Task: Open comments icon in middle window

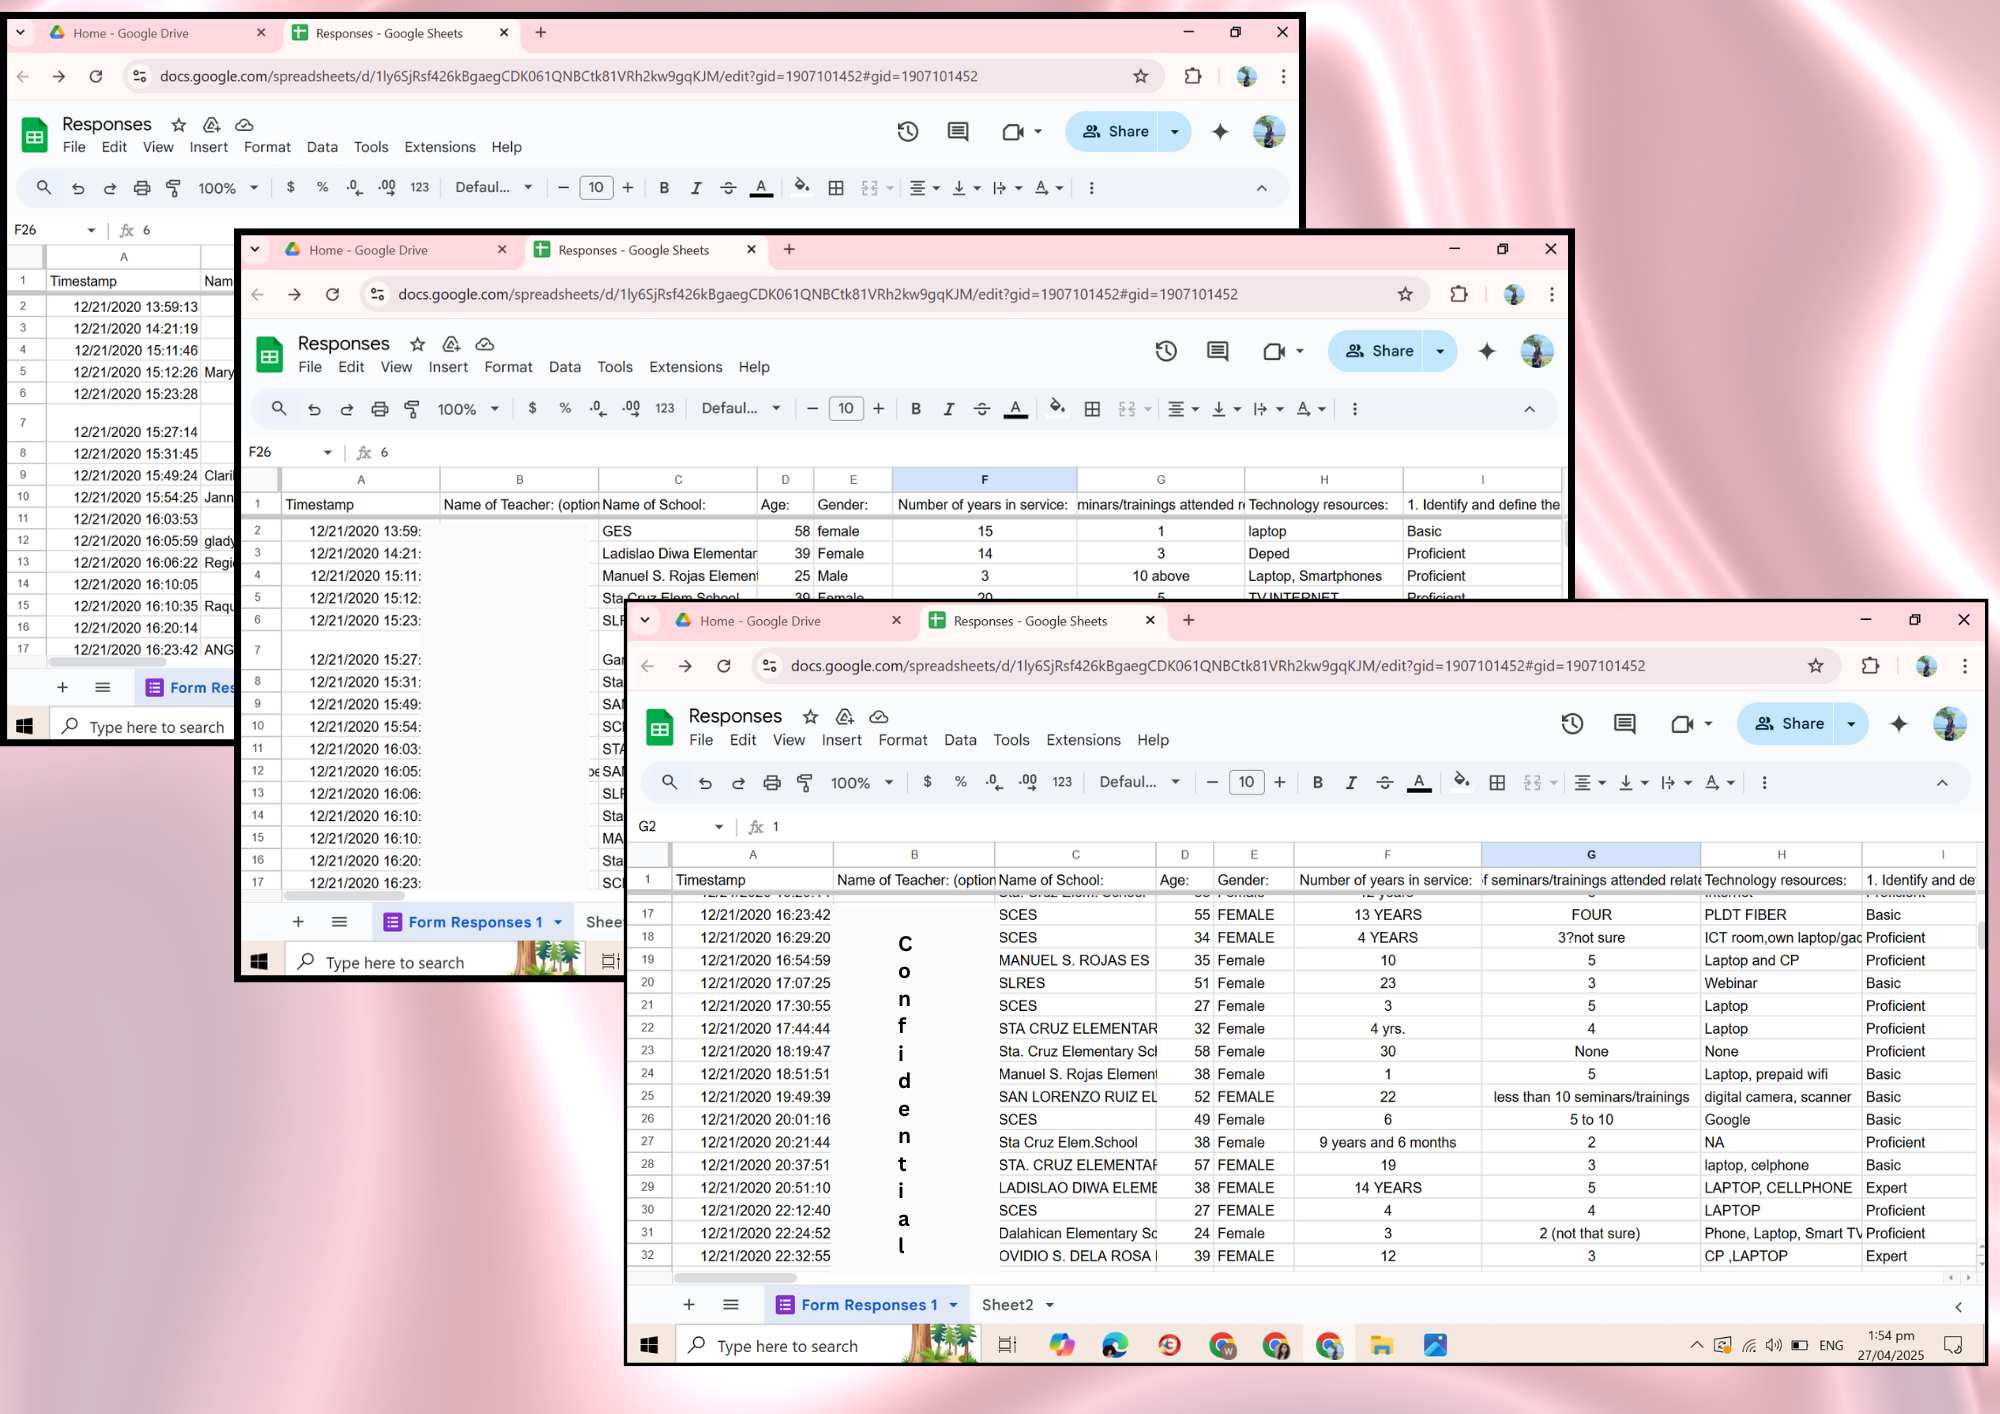Action: coord(1217,351)
